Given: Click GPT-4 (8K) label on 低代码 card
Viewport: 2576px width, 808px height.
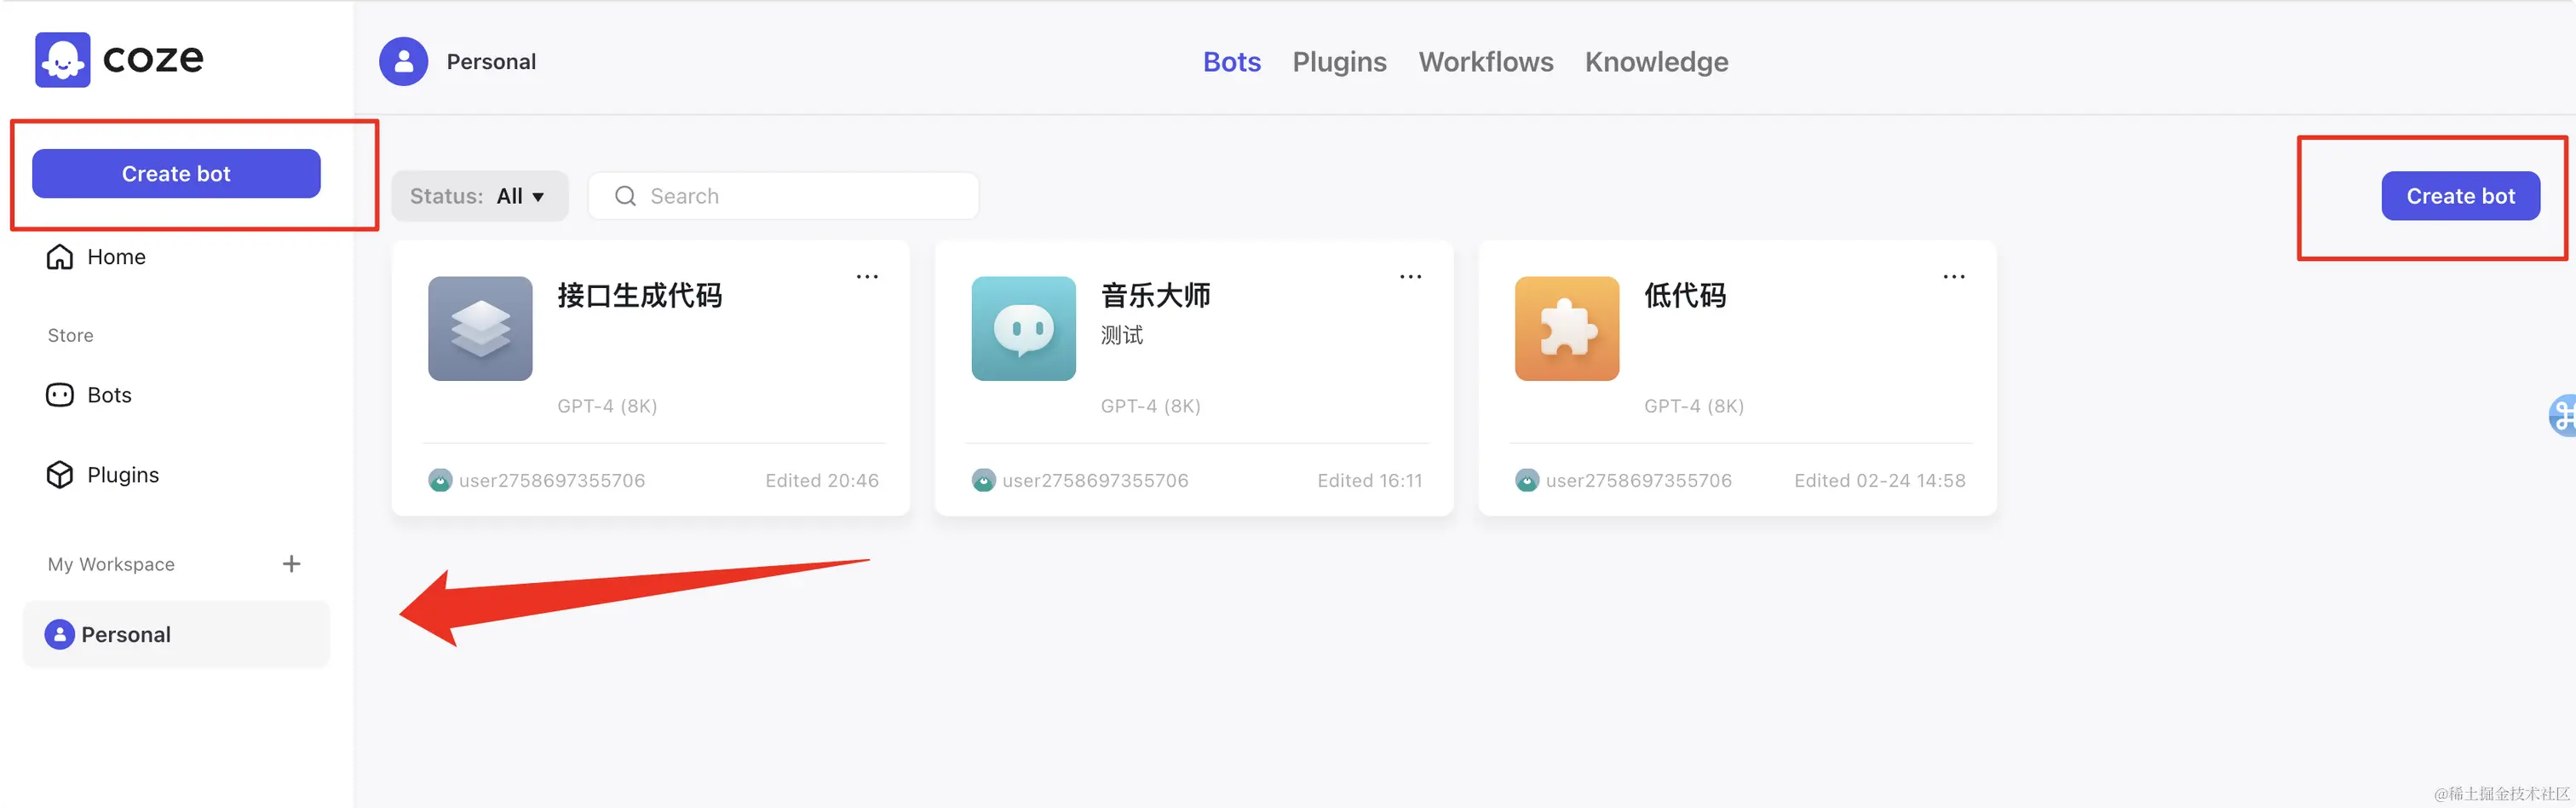Looking at the screenshot, I should coord(1693,406).
